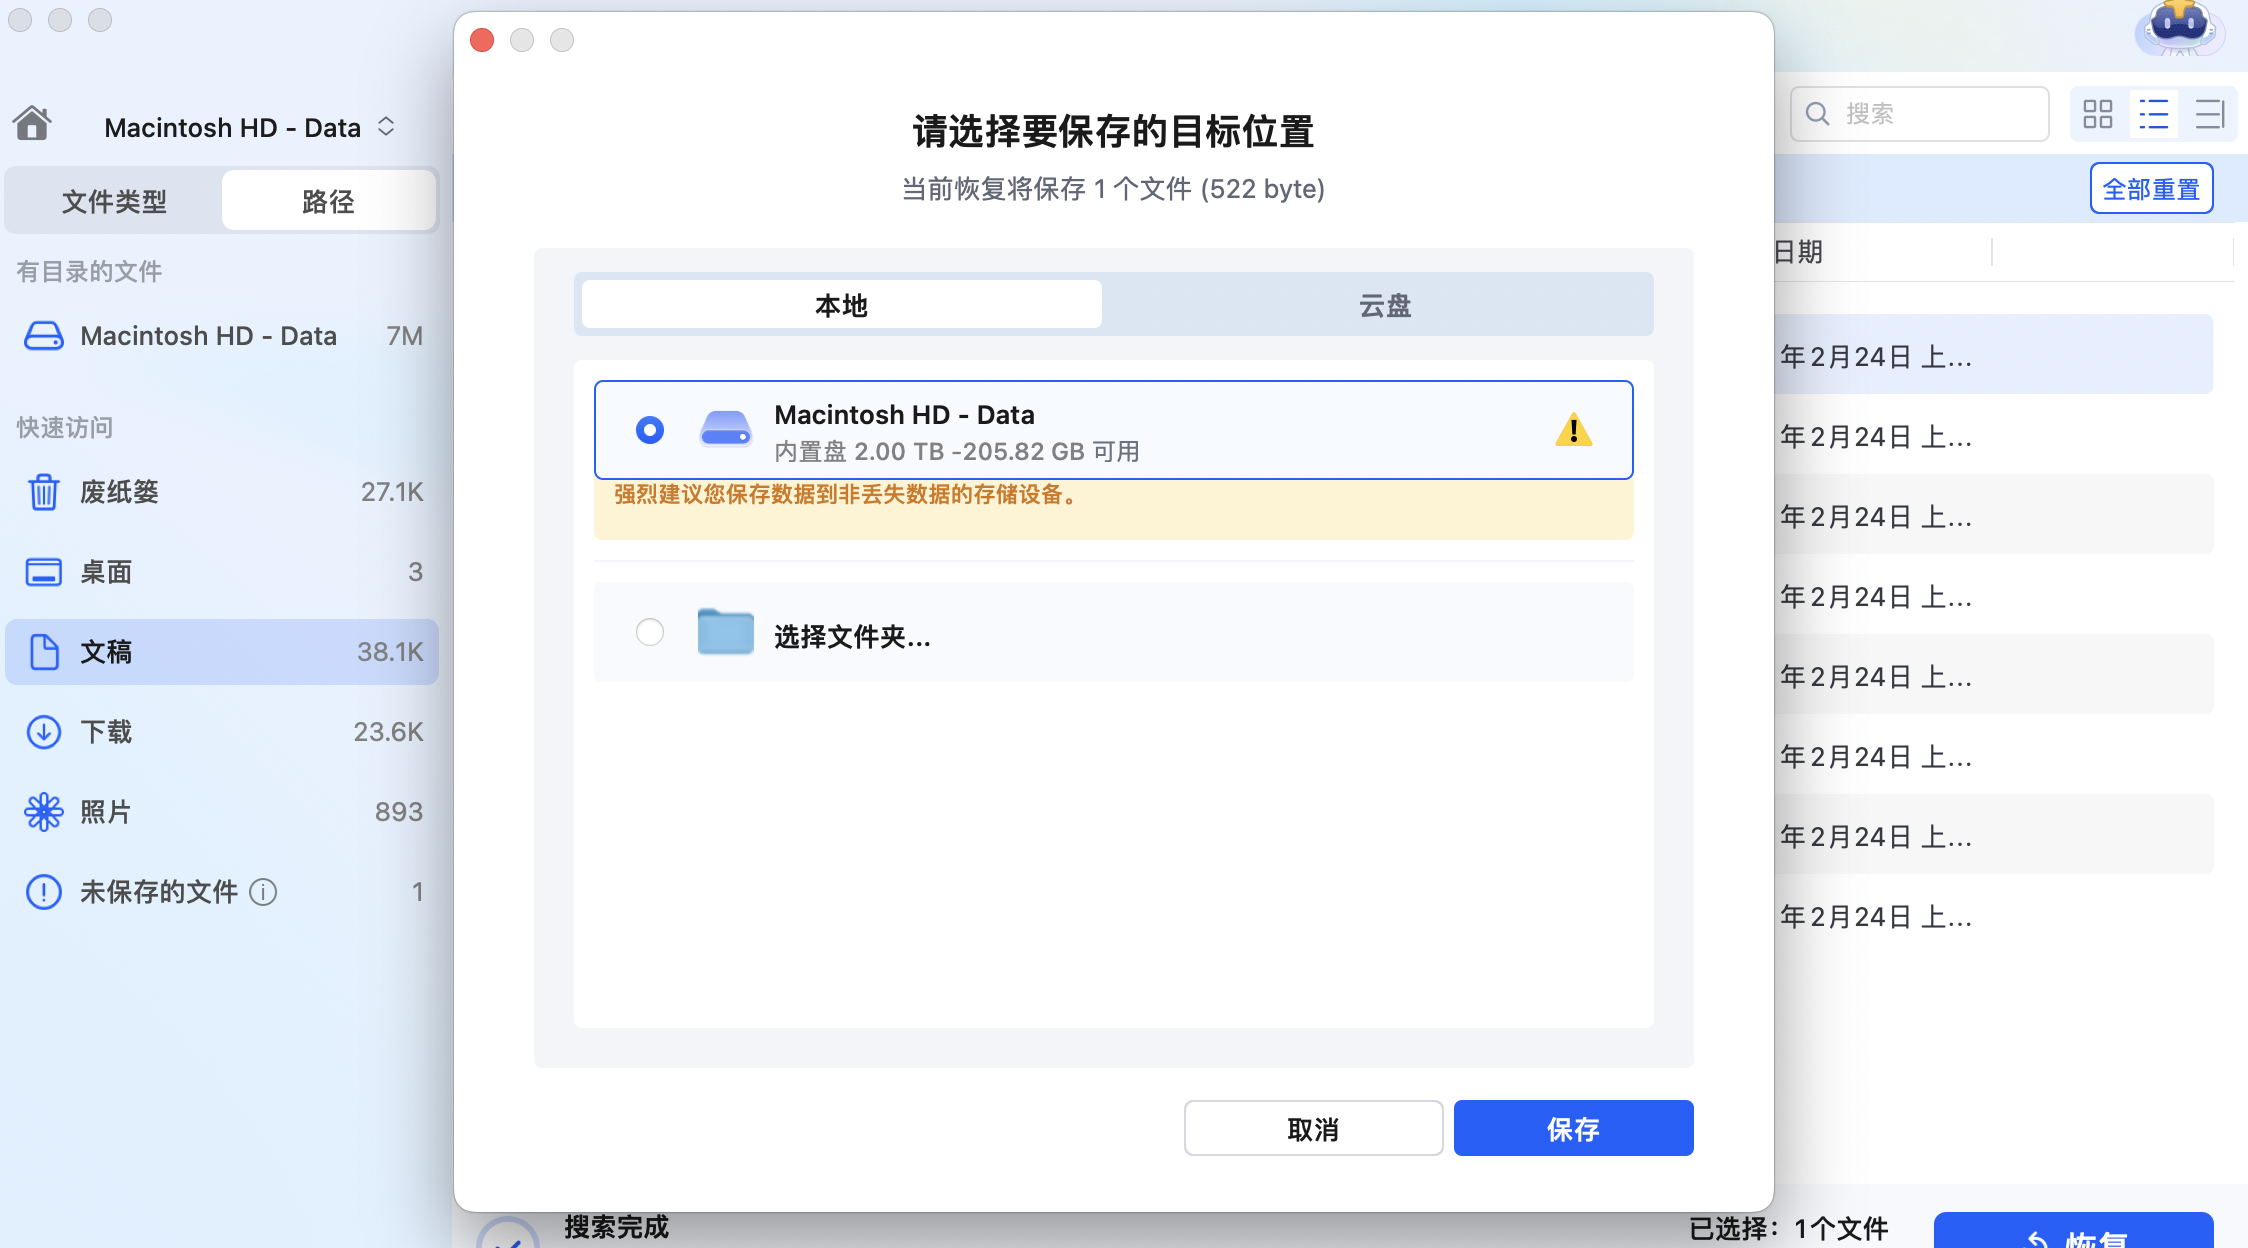Switch to list view layout
Viewport: 2248px width, 1248px height.
2153,114
